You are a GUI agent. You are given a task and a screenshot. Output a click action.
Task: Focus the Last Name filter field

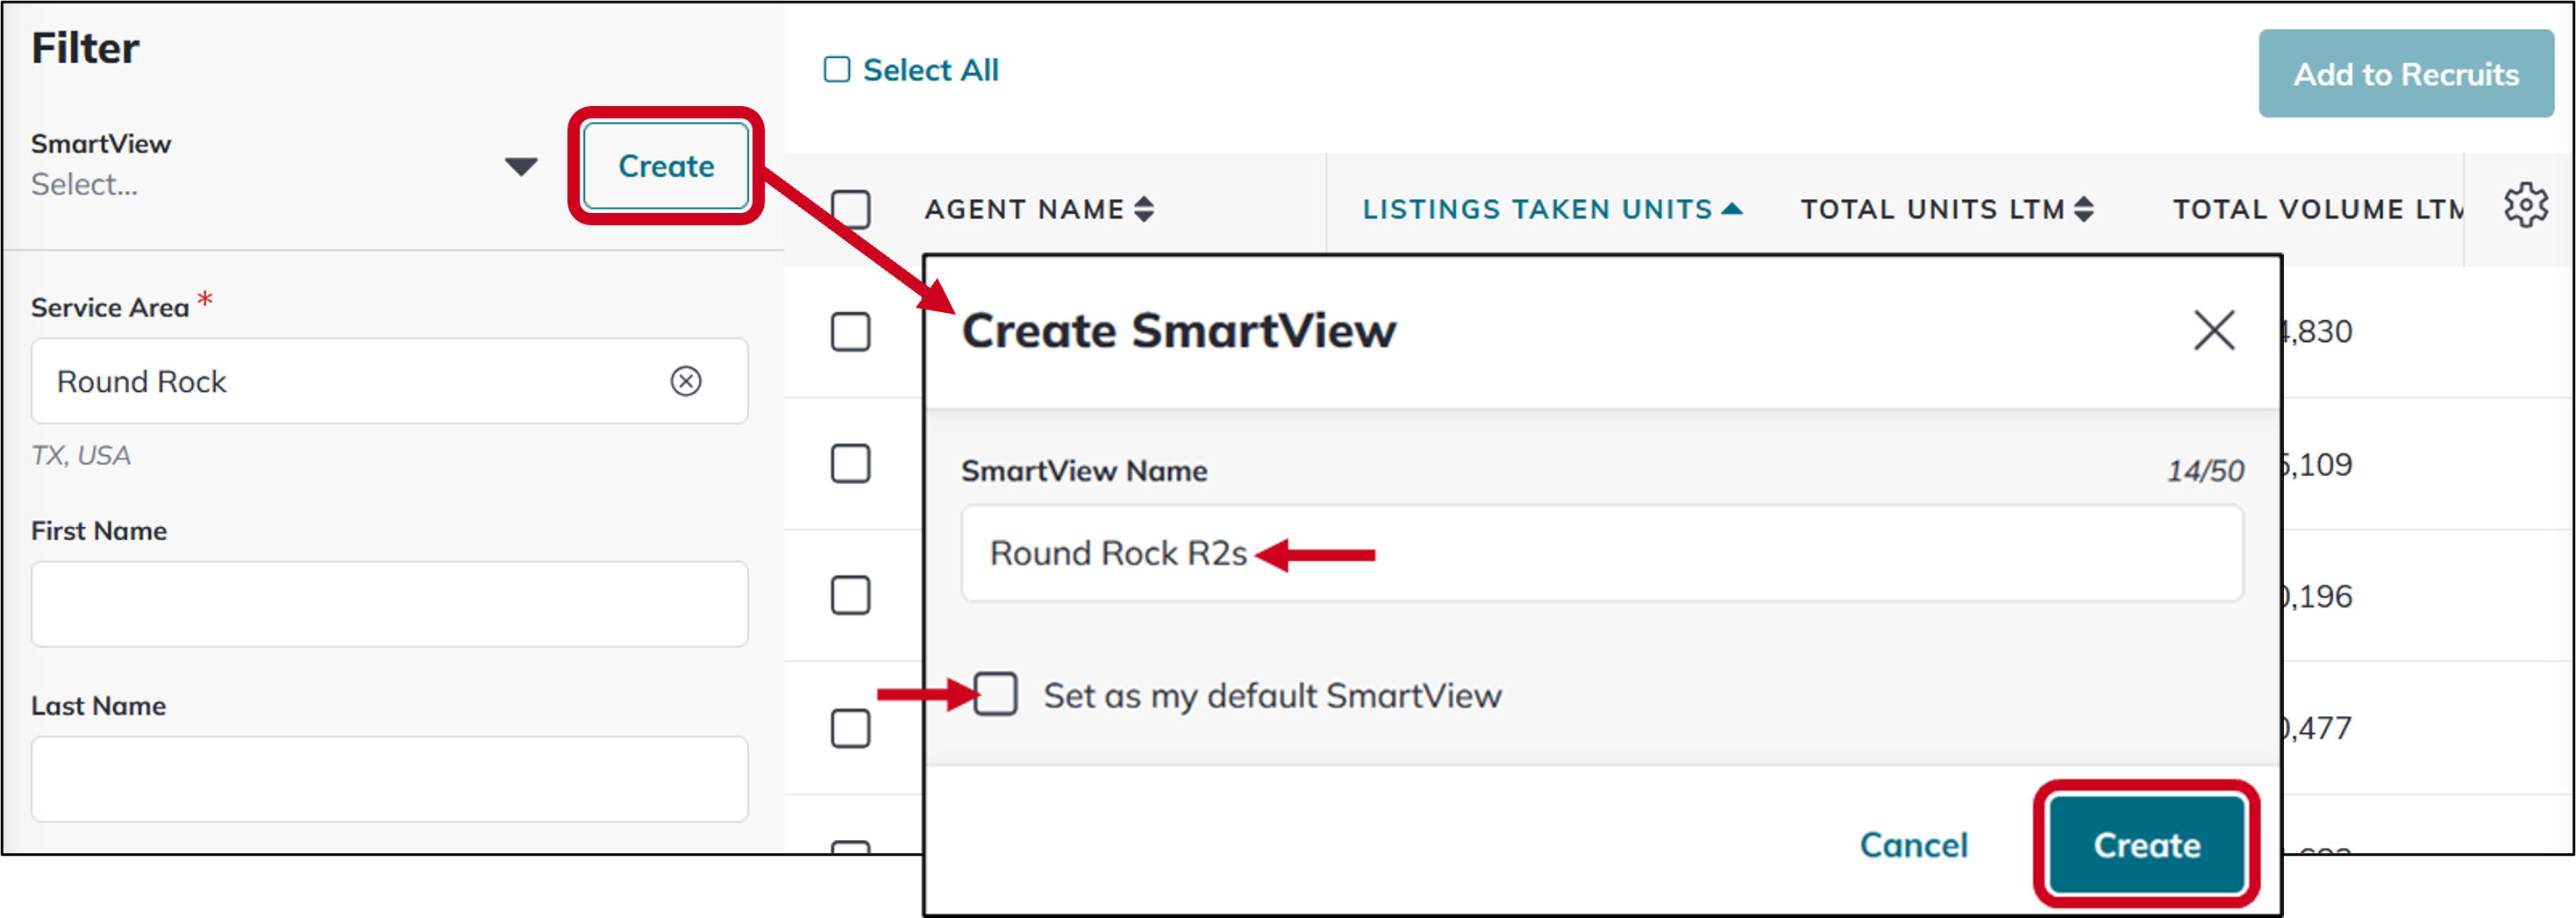(390, 779)
